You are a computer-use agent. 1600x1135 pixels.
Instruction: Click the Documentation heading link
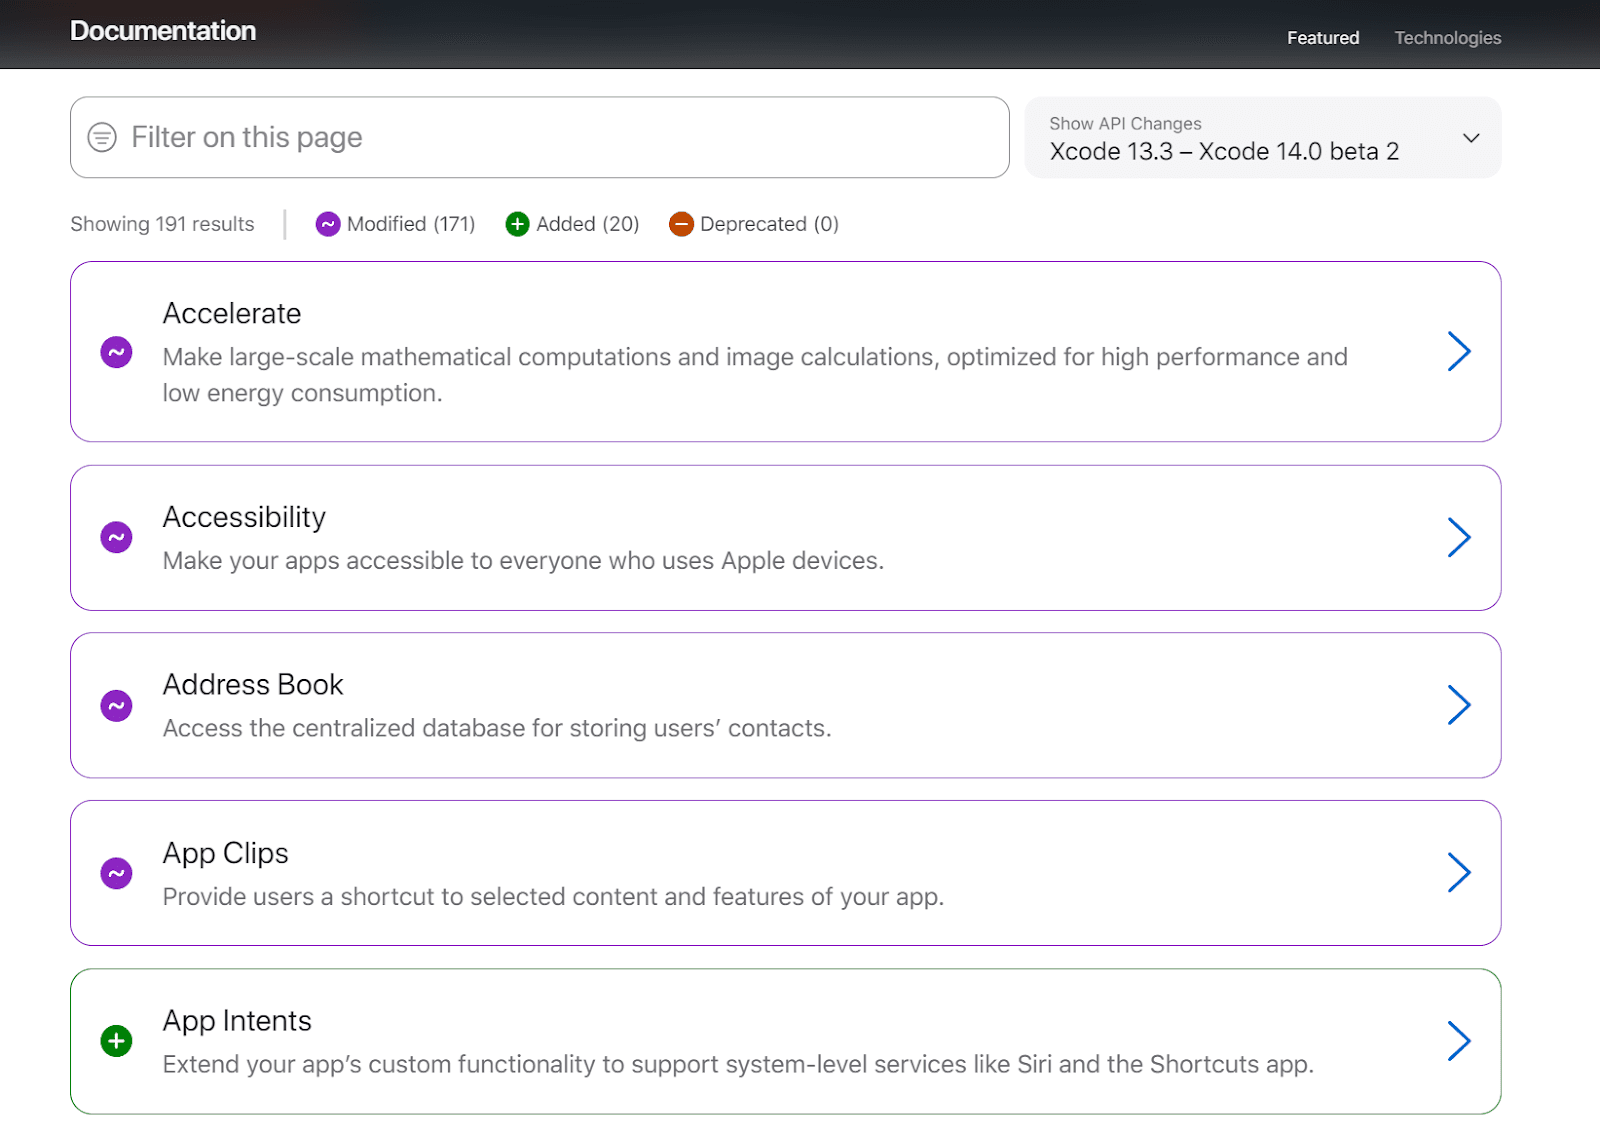point(162,31)
